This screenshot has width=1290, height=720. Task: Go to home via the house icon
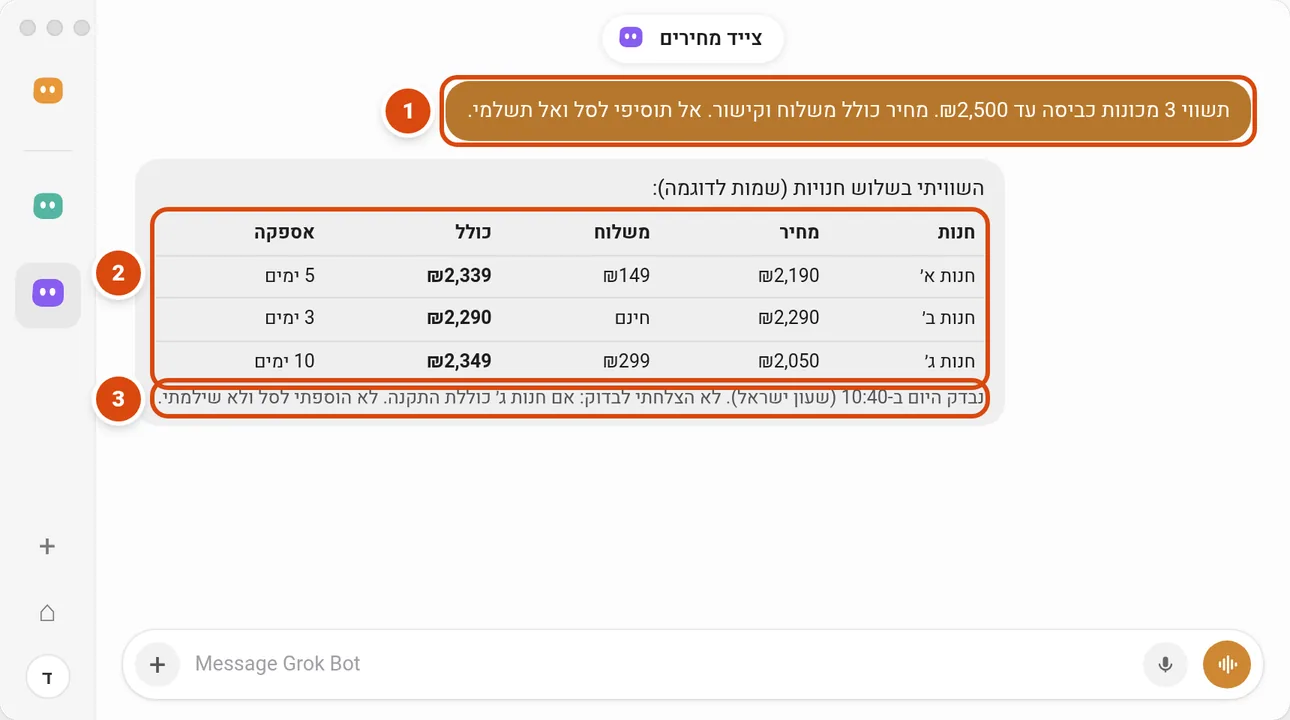47,613
